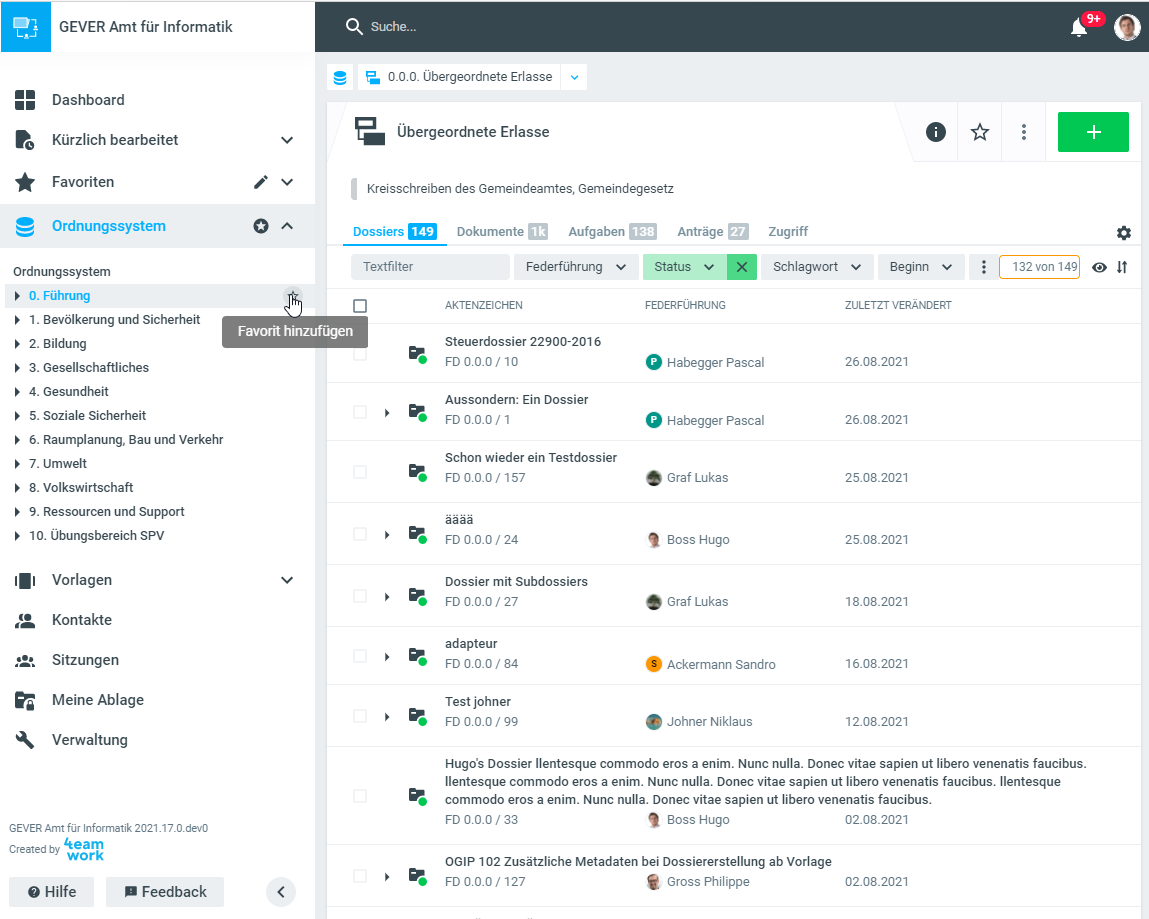Screen dimensions: 1149x919
Task: Expand the Vorlagen sidebar section
Action: (x=287, y=580)
